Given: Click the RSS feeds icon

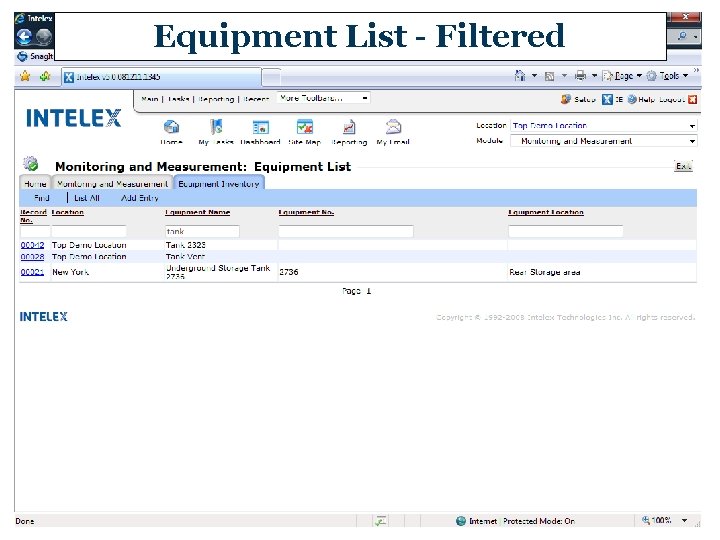Looking at the screenshot, I should tap(549, 76).
